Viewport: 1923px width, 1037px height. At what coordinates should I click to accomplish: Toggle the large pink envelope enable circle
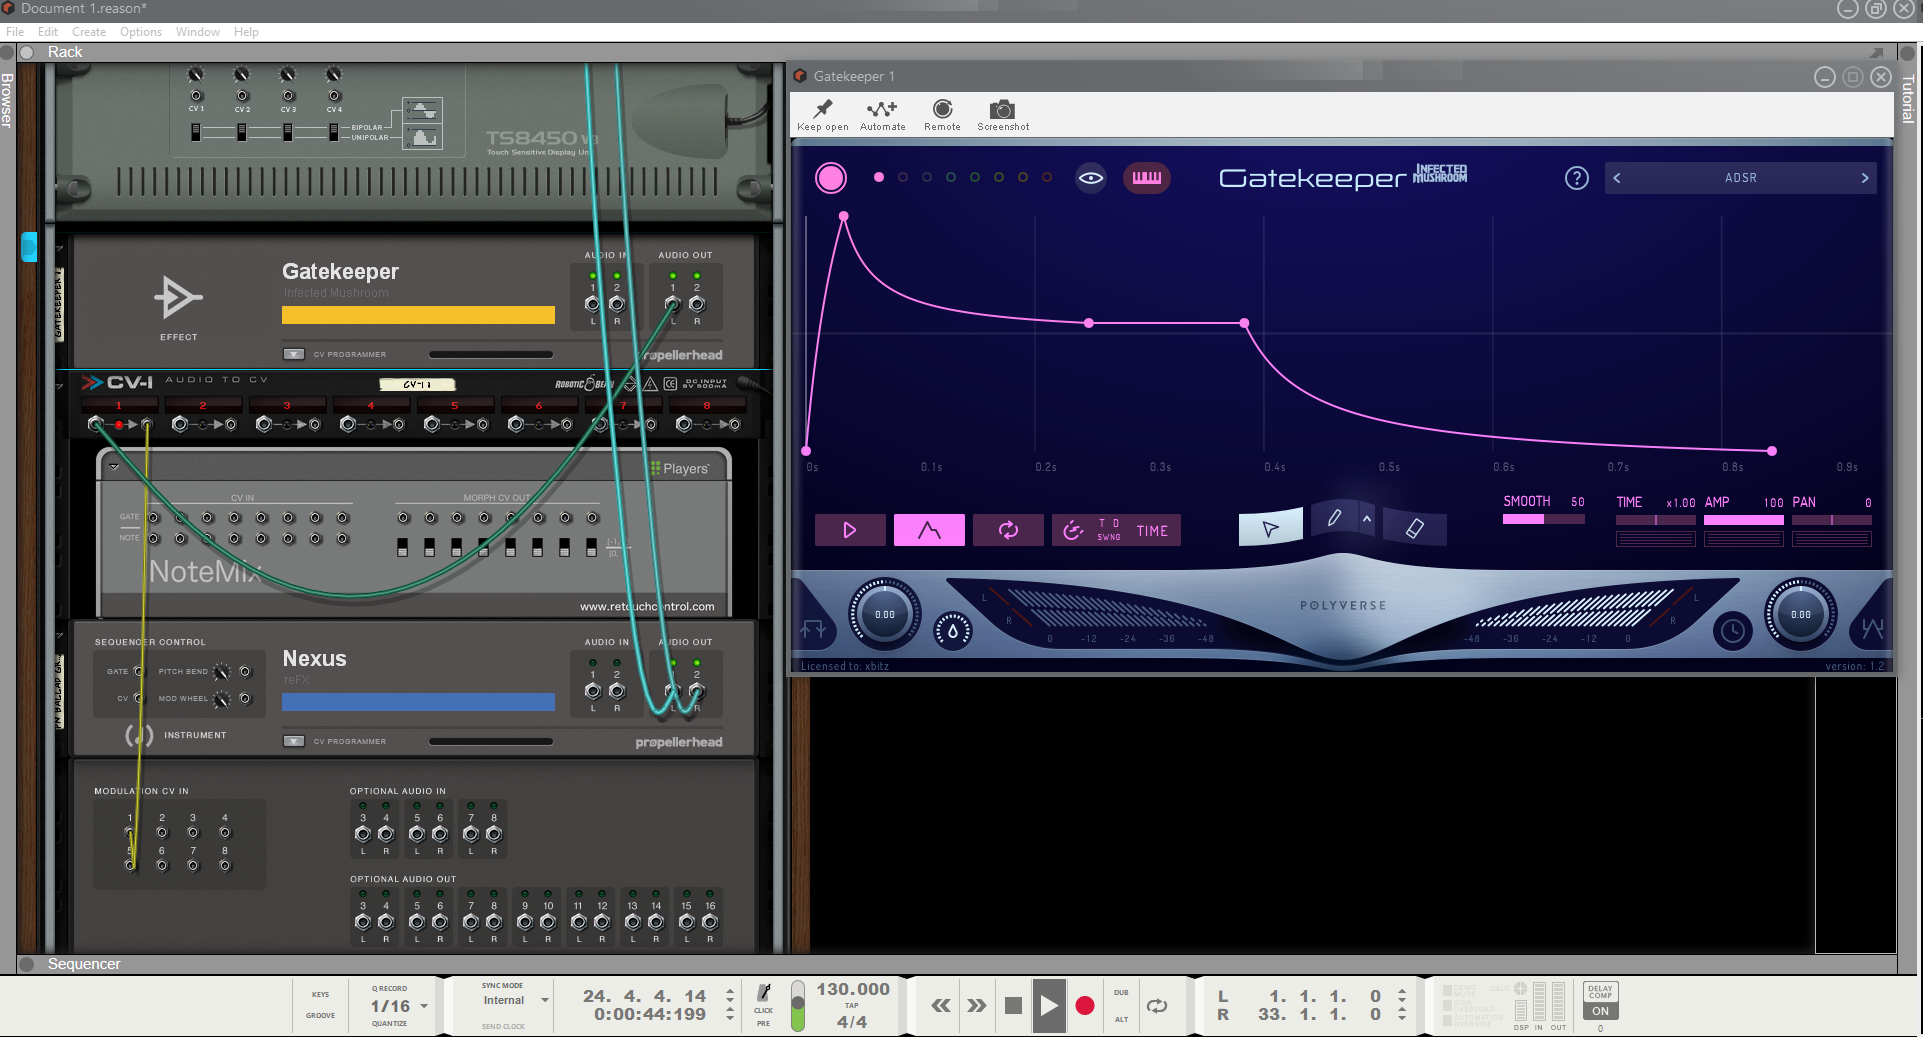[831, 178]
